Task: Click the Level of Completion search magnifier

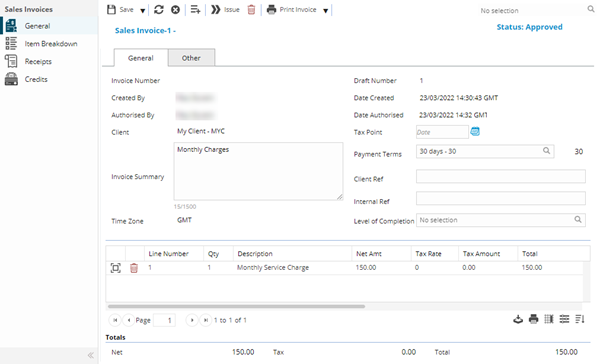Action: tap(578, 219)
